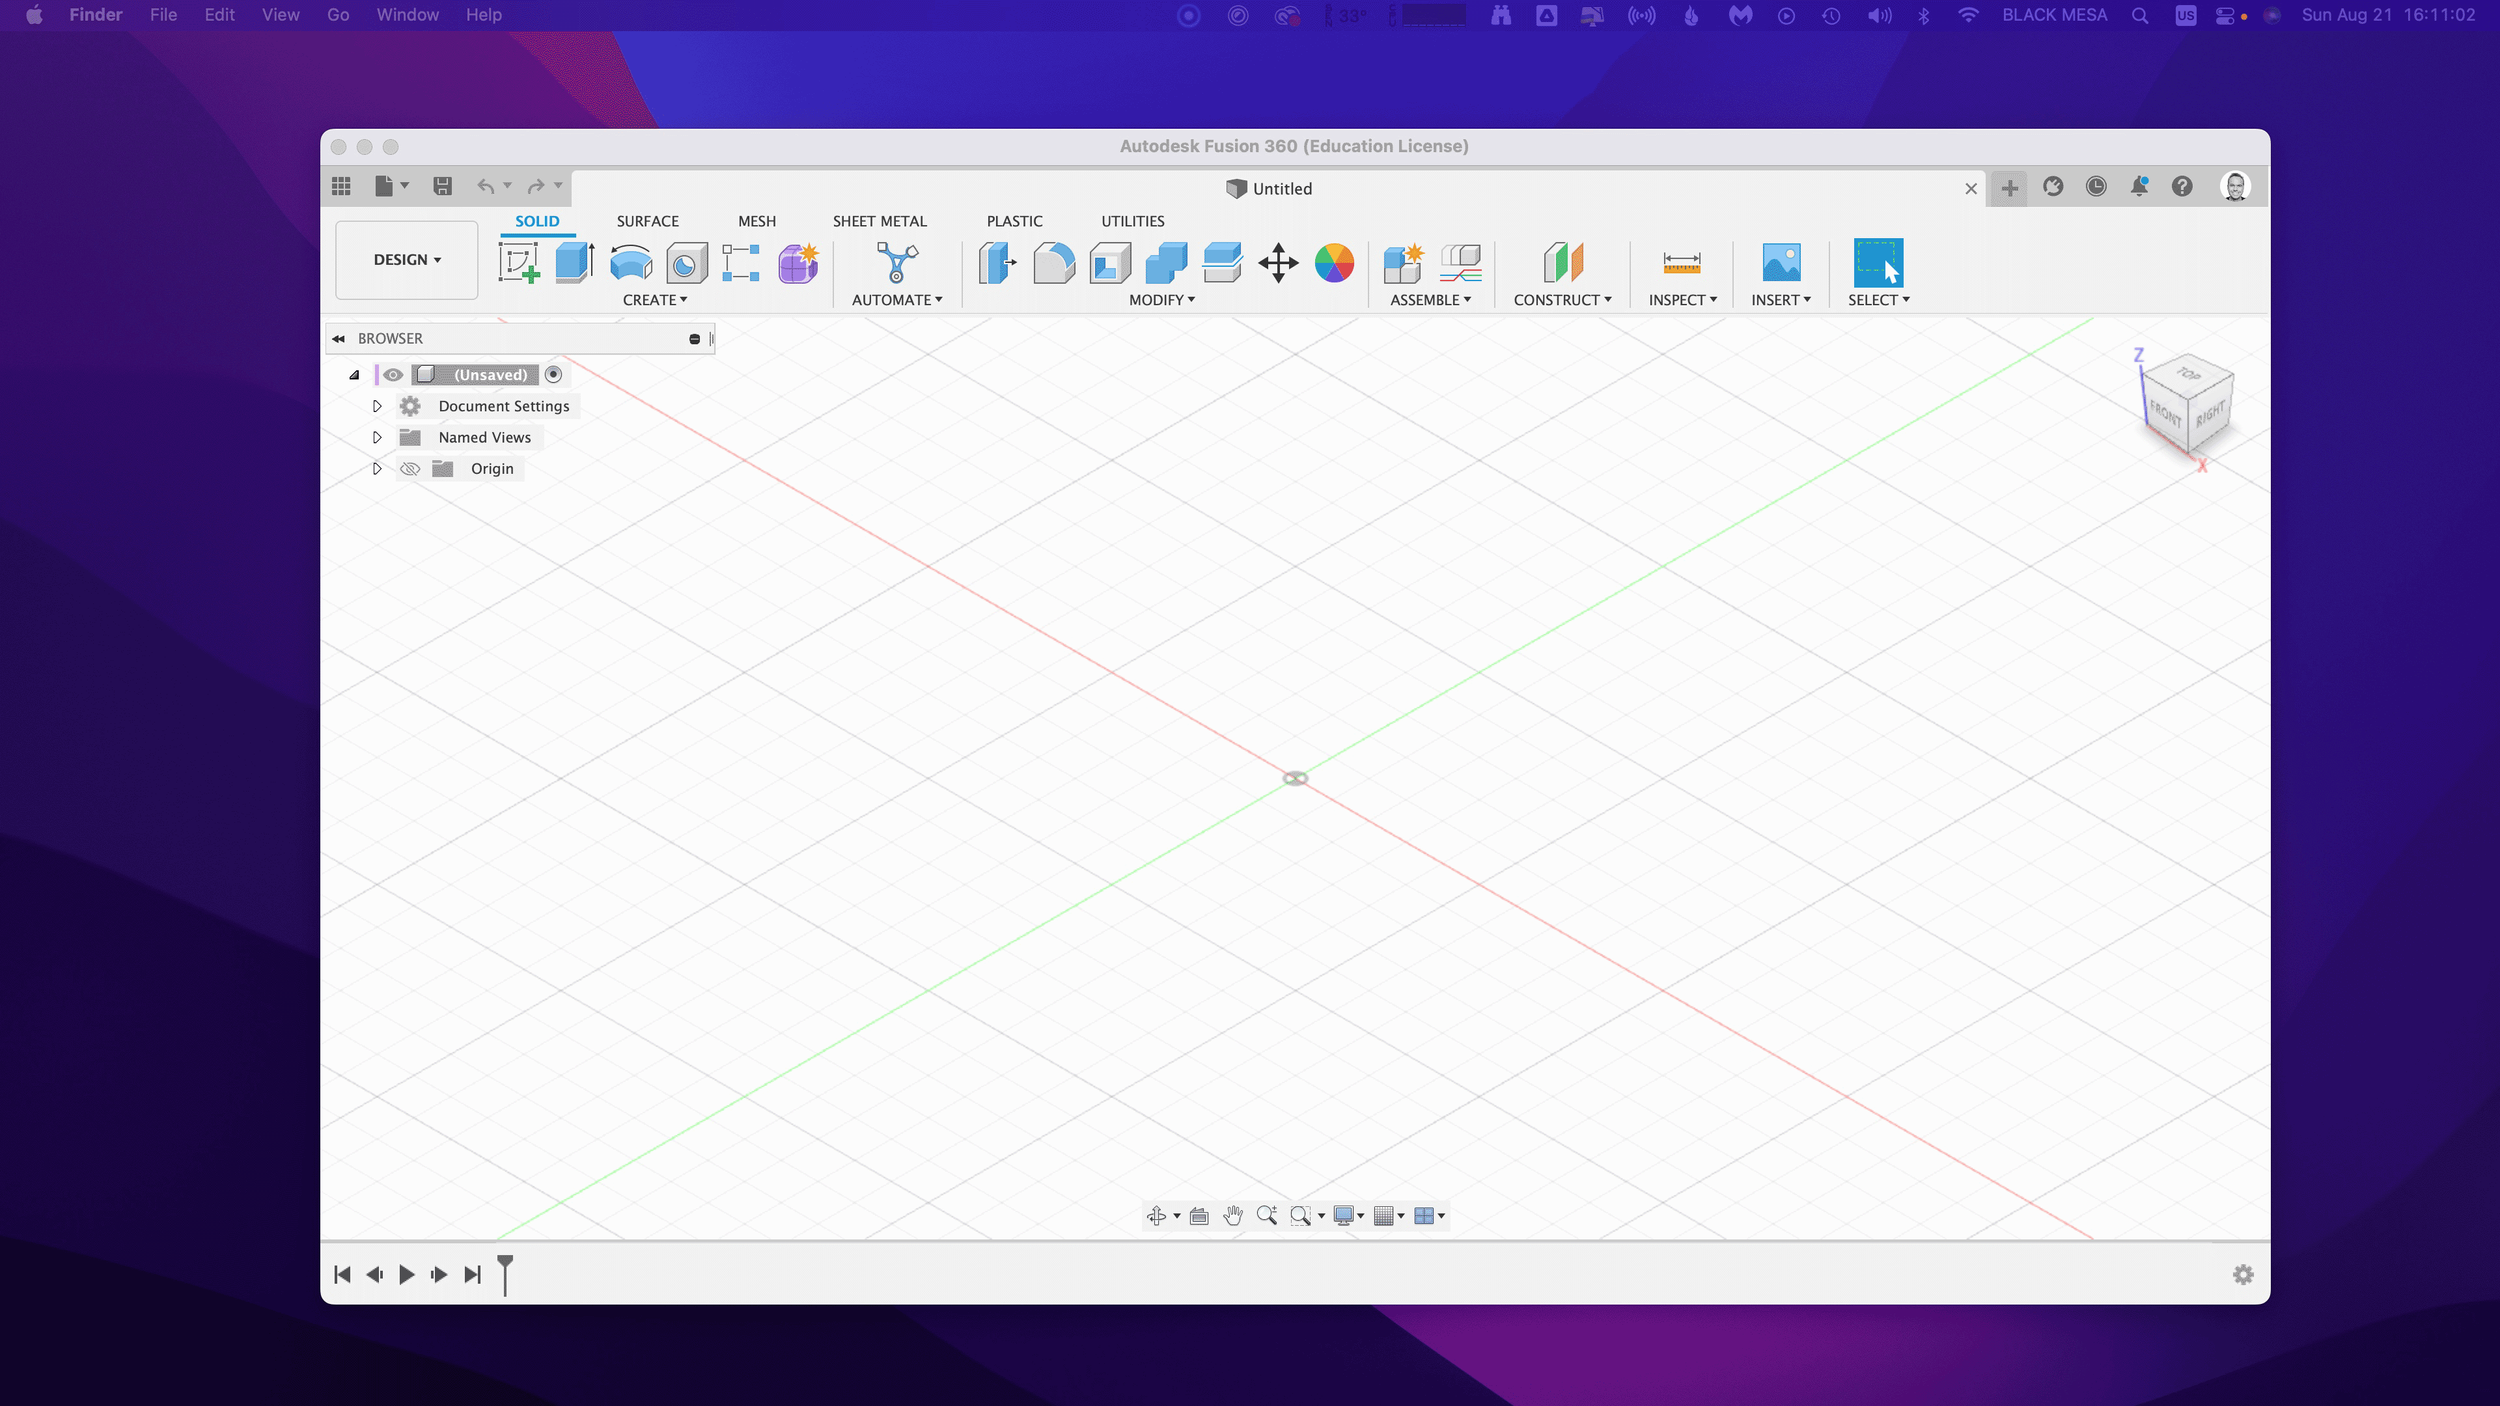Open the MODIFY dropdown menu
Image resolution: width=2500 pixels, height=1406 pixels.
pyautogui.click(x=1161, y=299)
